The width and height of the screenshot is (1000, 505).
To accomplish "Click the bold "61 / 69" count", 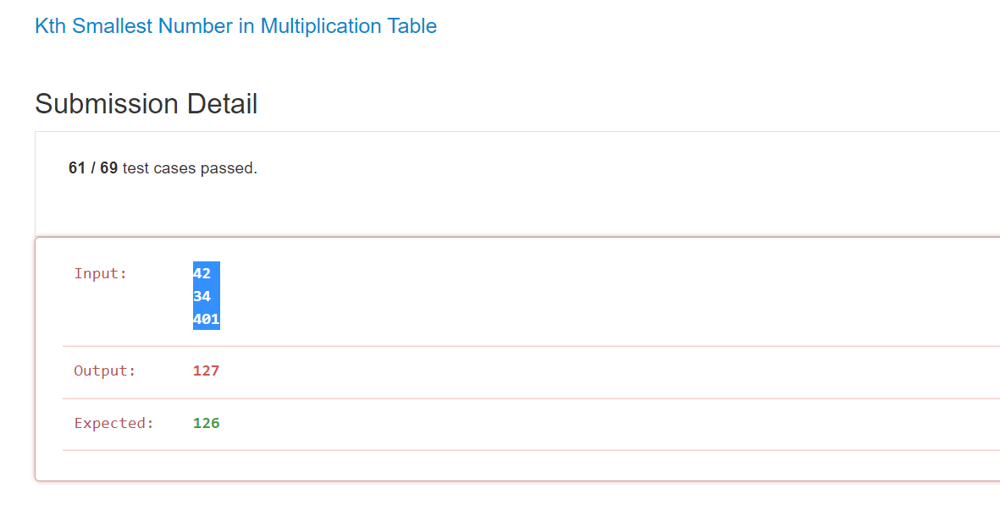I will pyautogui.click(x=93, y=168).
